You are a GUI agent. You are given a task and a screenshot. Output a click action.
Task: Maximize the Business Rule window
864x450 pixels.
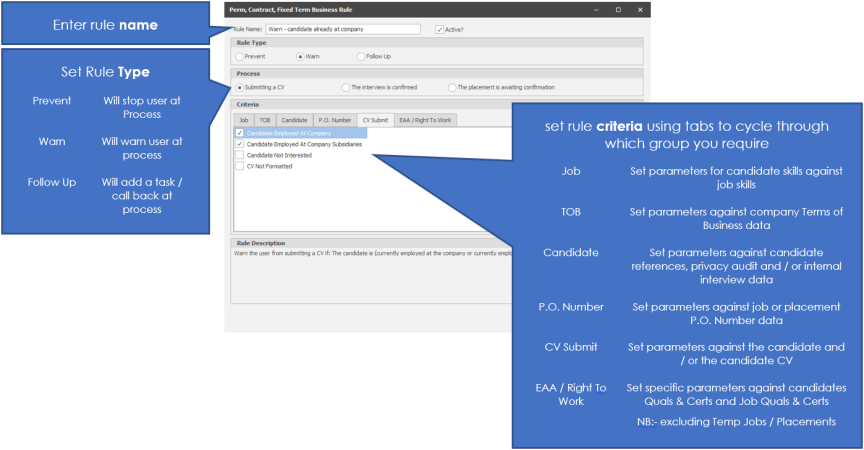pos(616,9)
